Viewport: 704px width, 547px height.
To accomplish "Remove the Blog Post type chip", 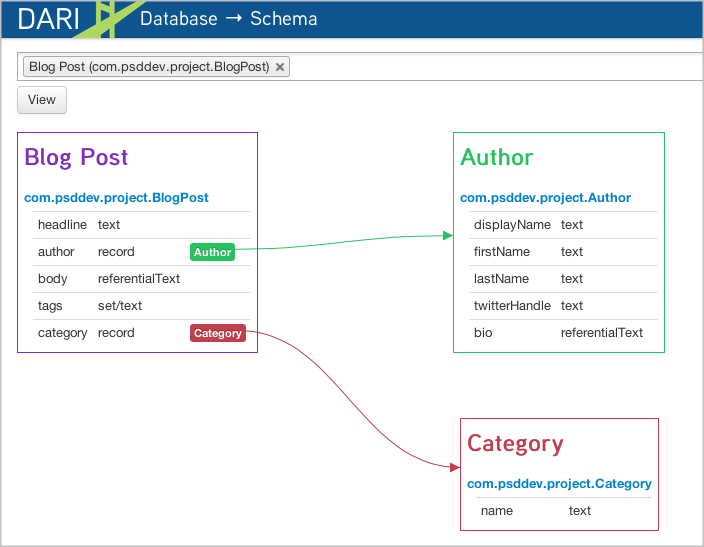I will 280,67.
